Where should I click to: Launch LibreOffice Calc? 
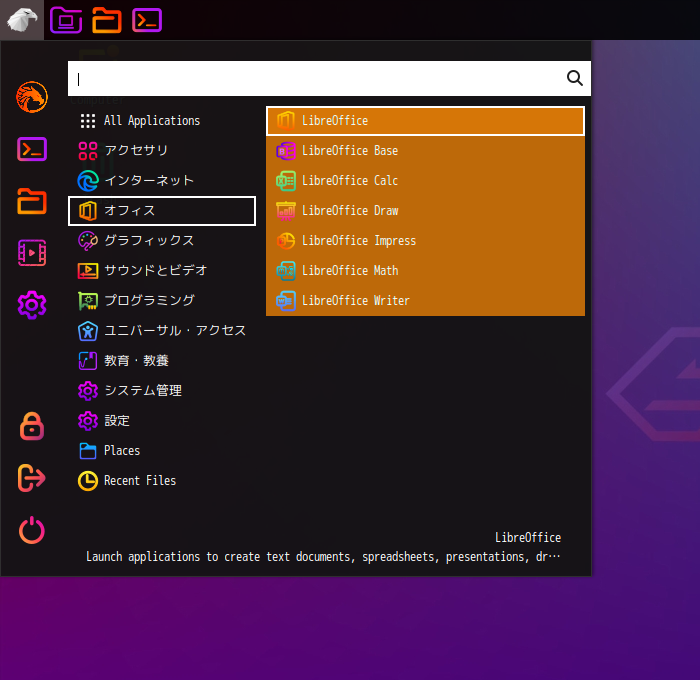(x=425, y=181)
